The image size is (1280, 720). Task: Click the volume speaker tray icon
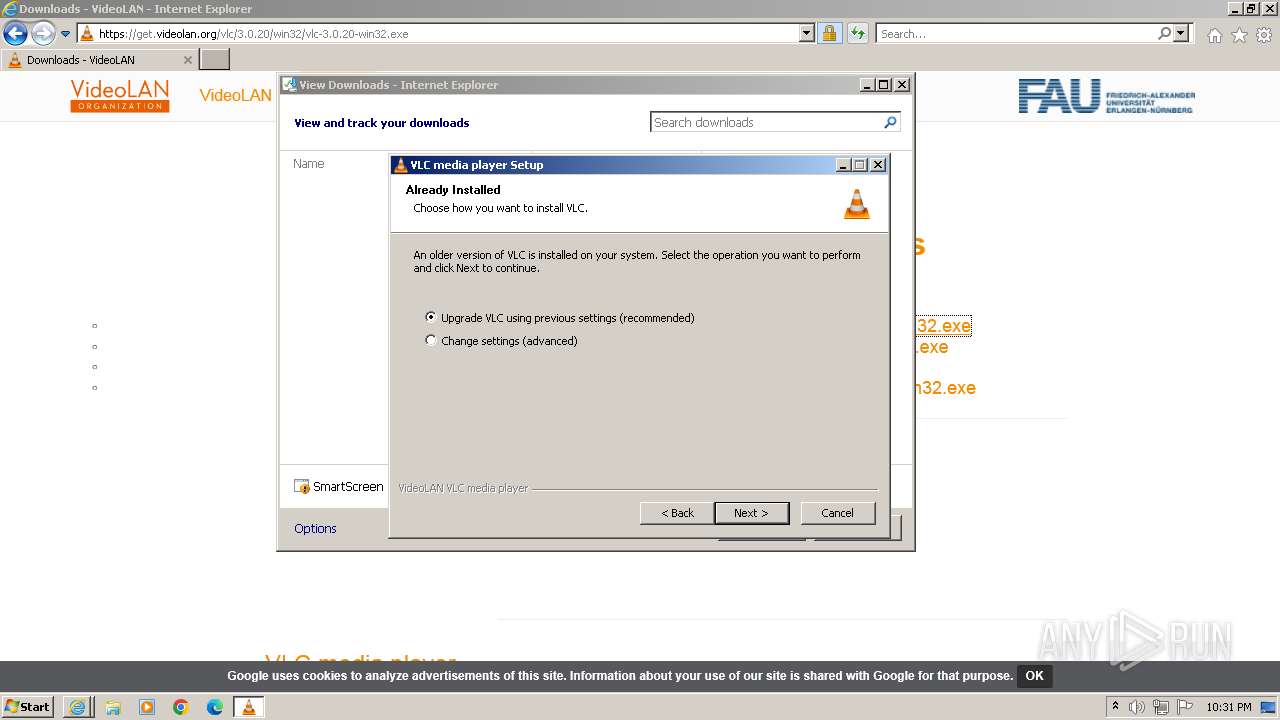click(1137, 707)
